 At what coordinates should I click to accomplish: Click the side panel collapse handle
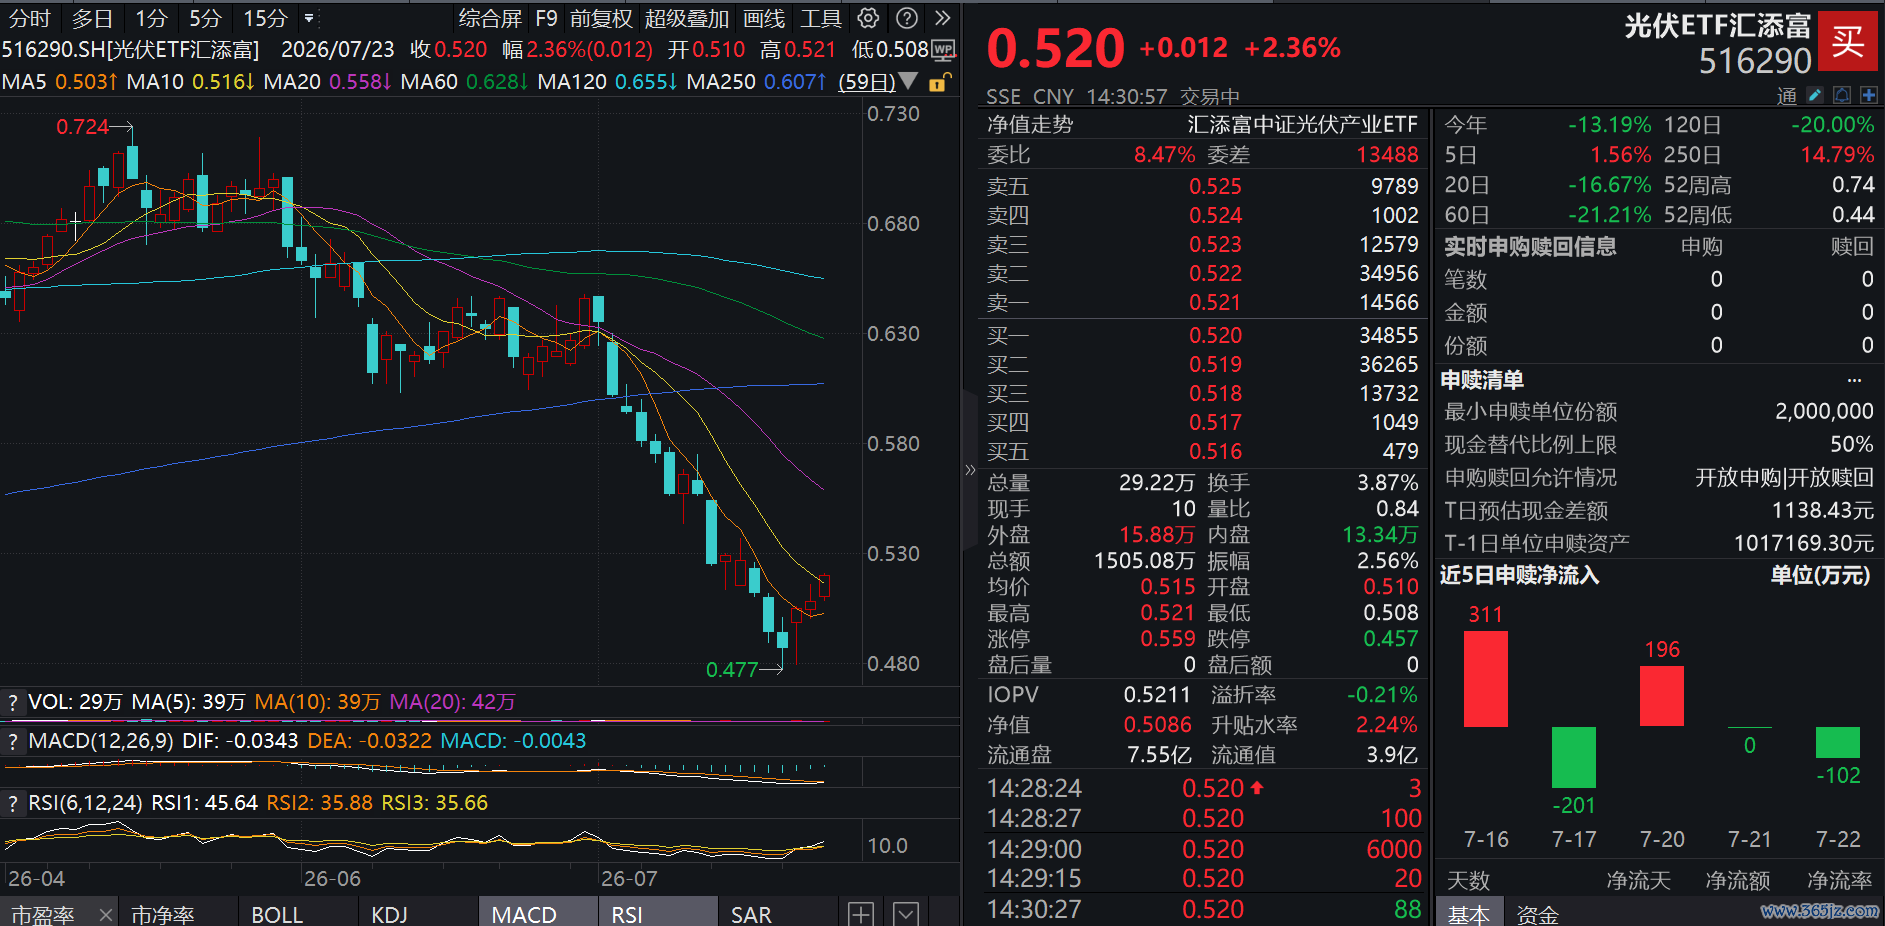tap(969, 470)
